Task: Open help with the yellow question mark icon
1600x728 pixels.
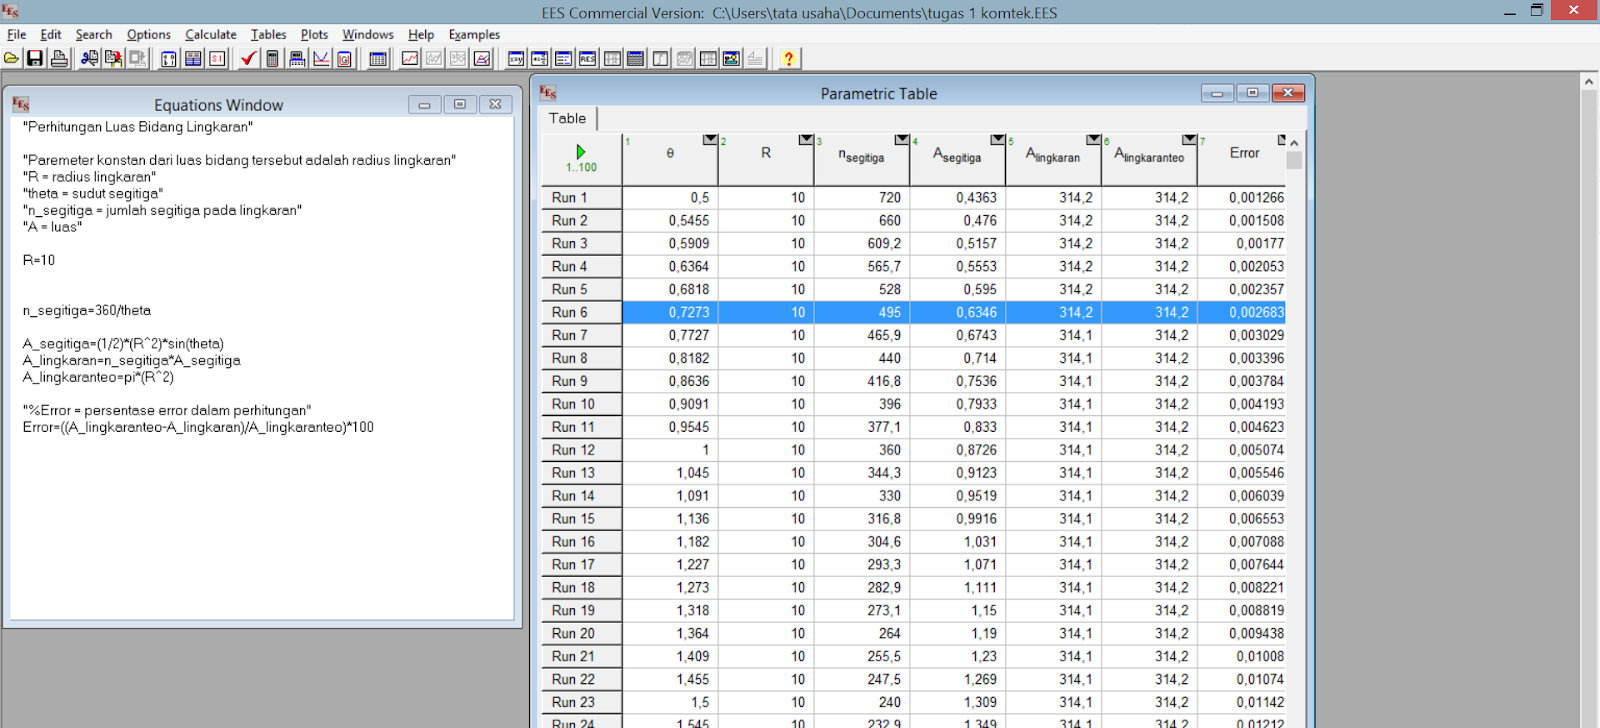Action: pos(788,59)
